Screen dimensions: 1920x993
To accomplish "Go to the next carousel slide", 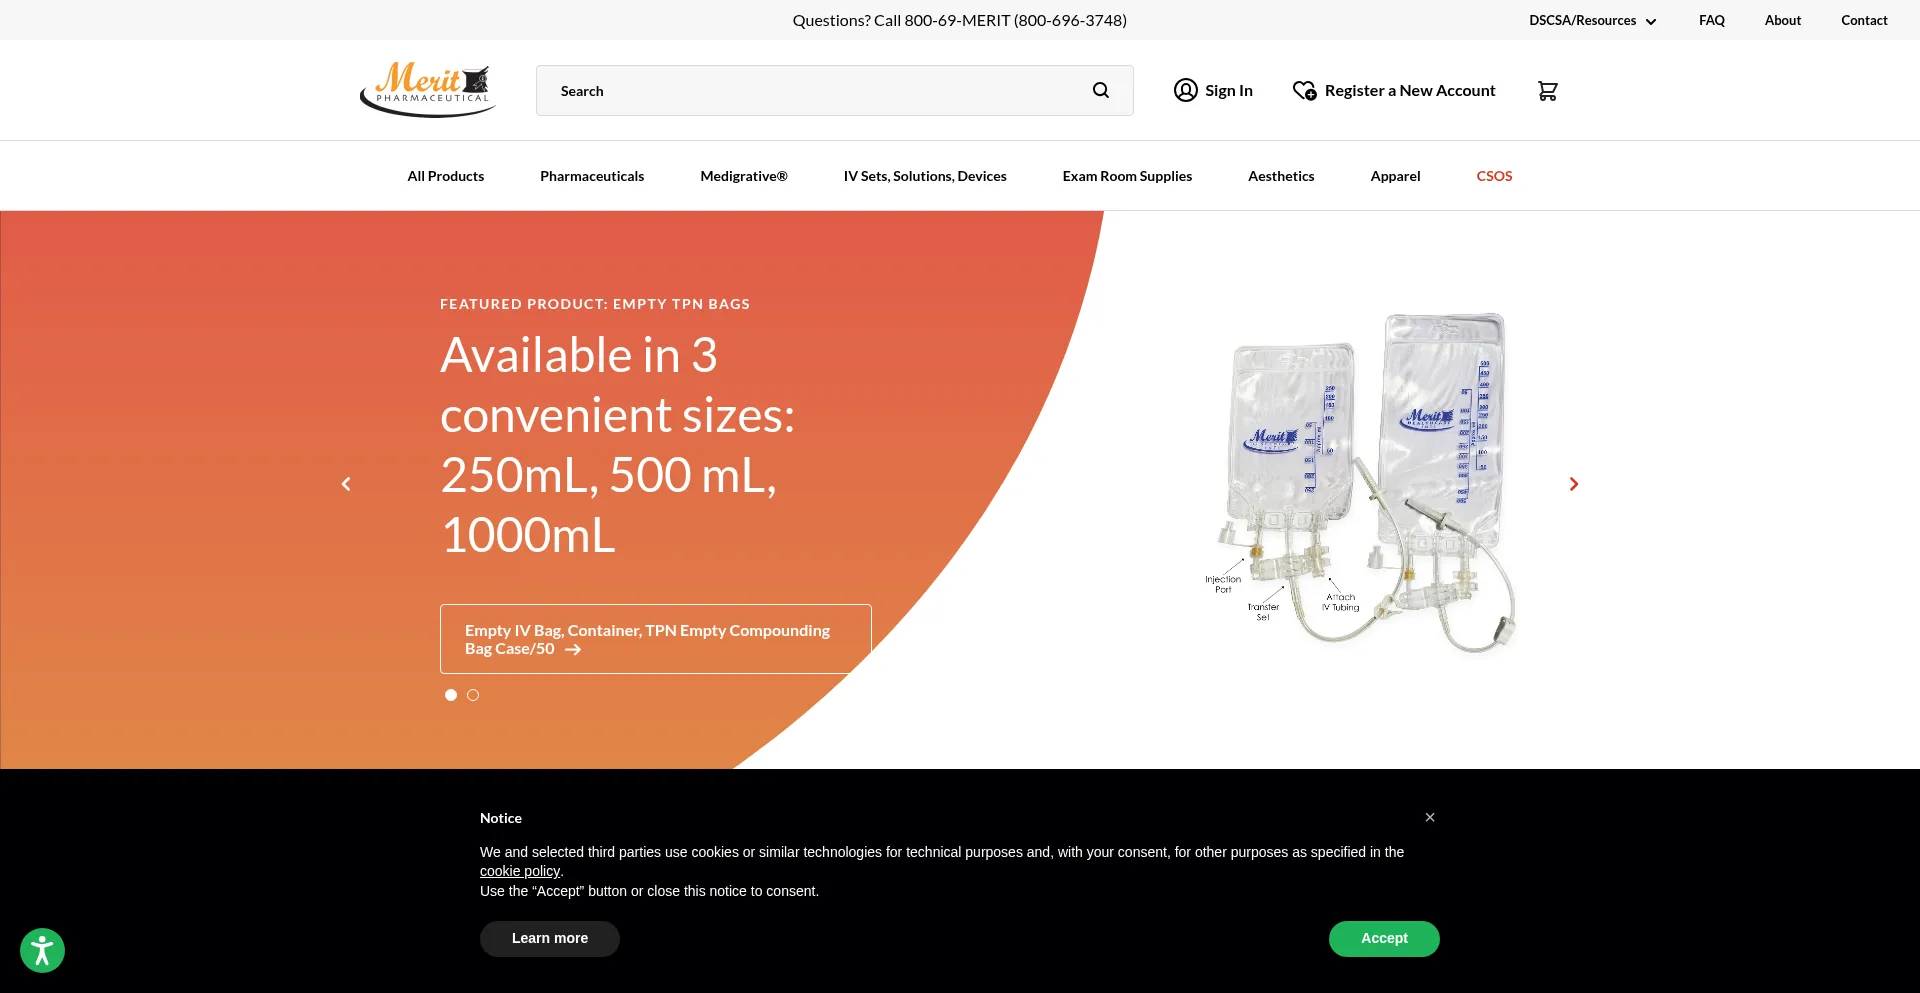I will [x=1573, y=484].
